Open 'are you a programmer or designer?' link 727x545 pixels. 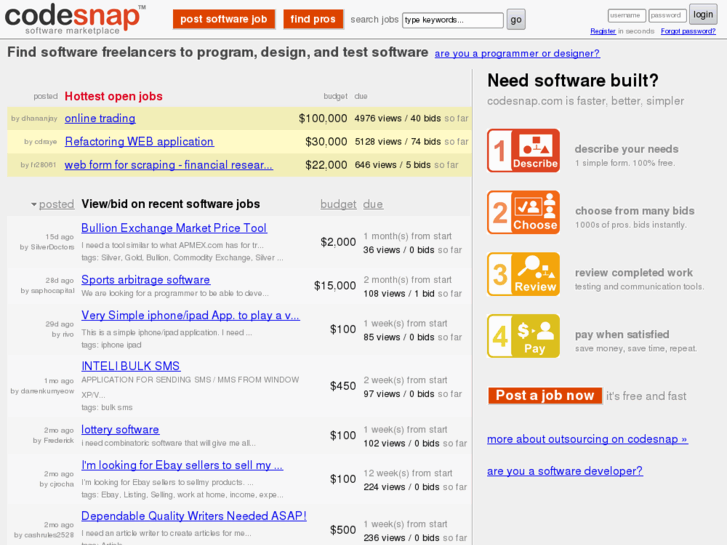click(x=517, y=53)
